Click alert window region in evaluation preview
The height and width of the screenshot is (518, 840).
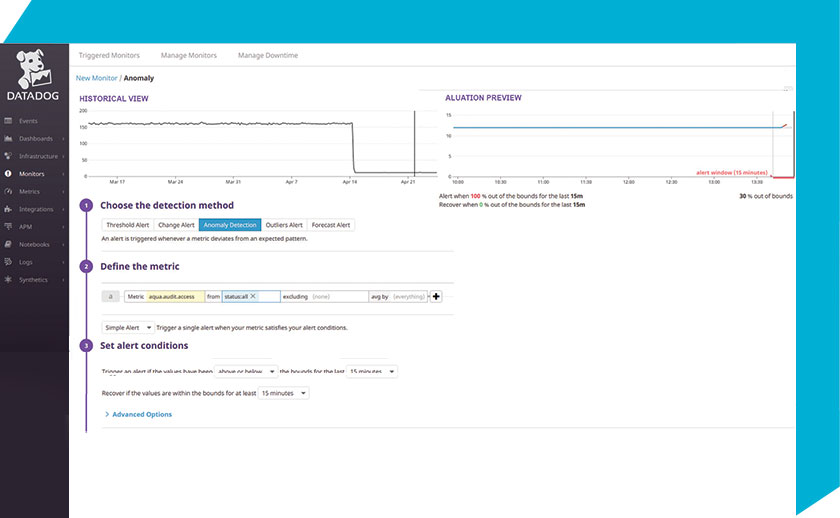pos(783,145)
